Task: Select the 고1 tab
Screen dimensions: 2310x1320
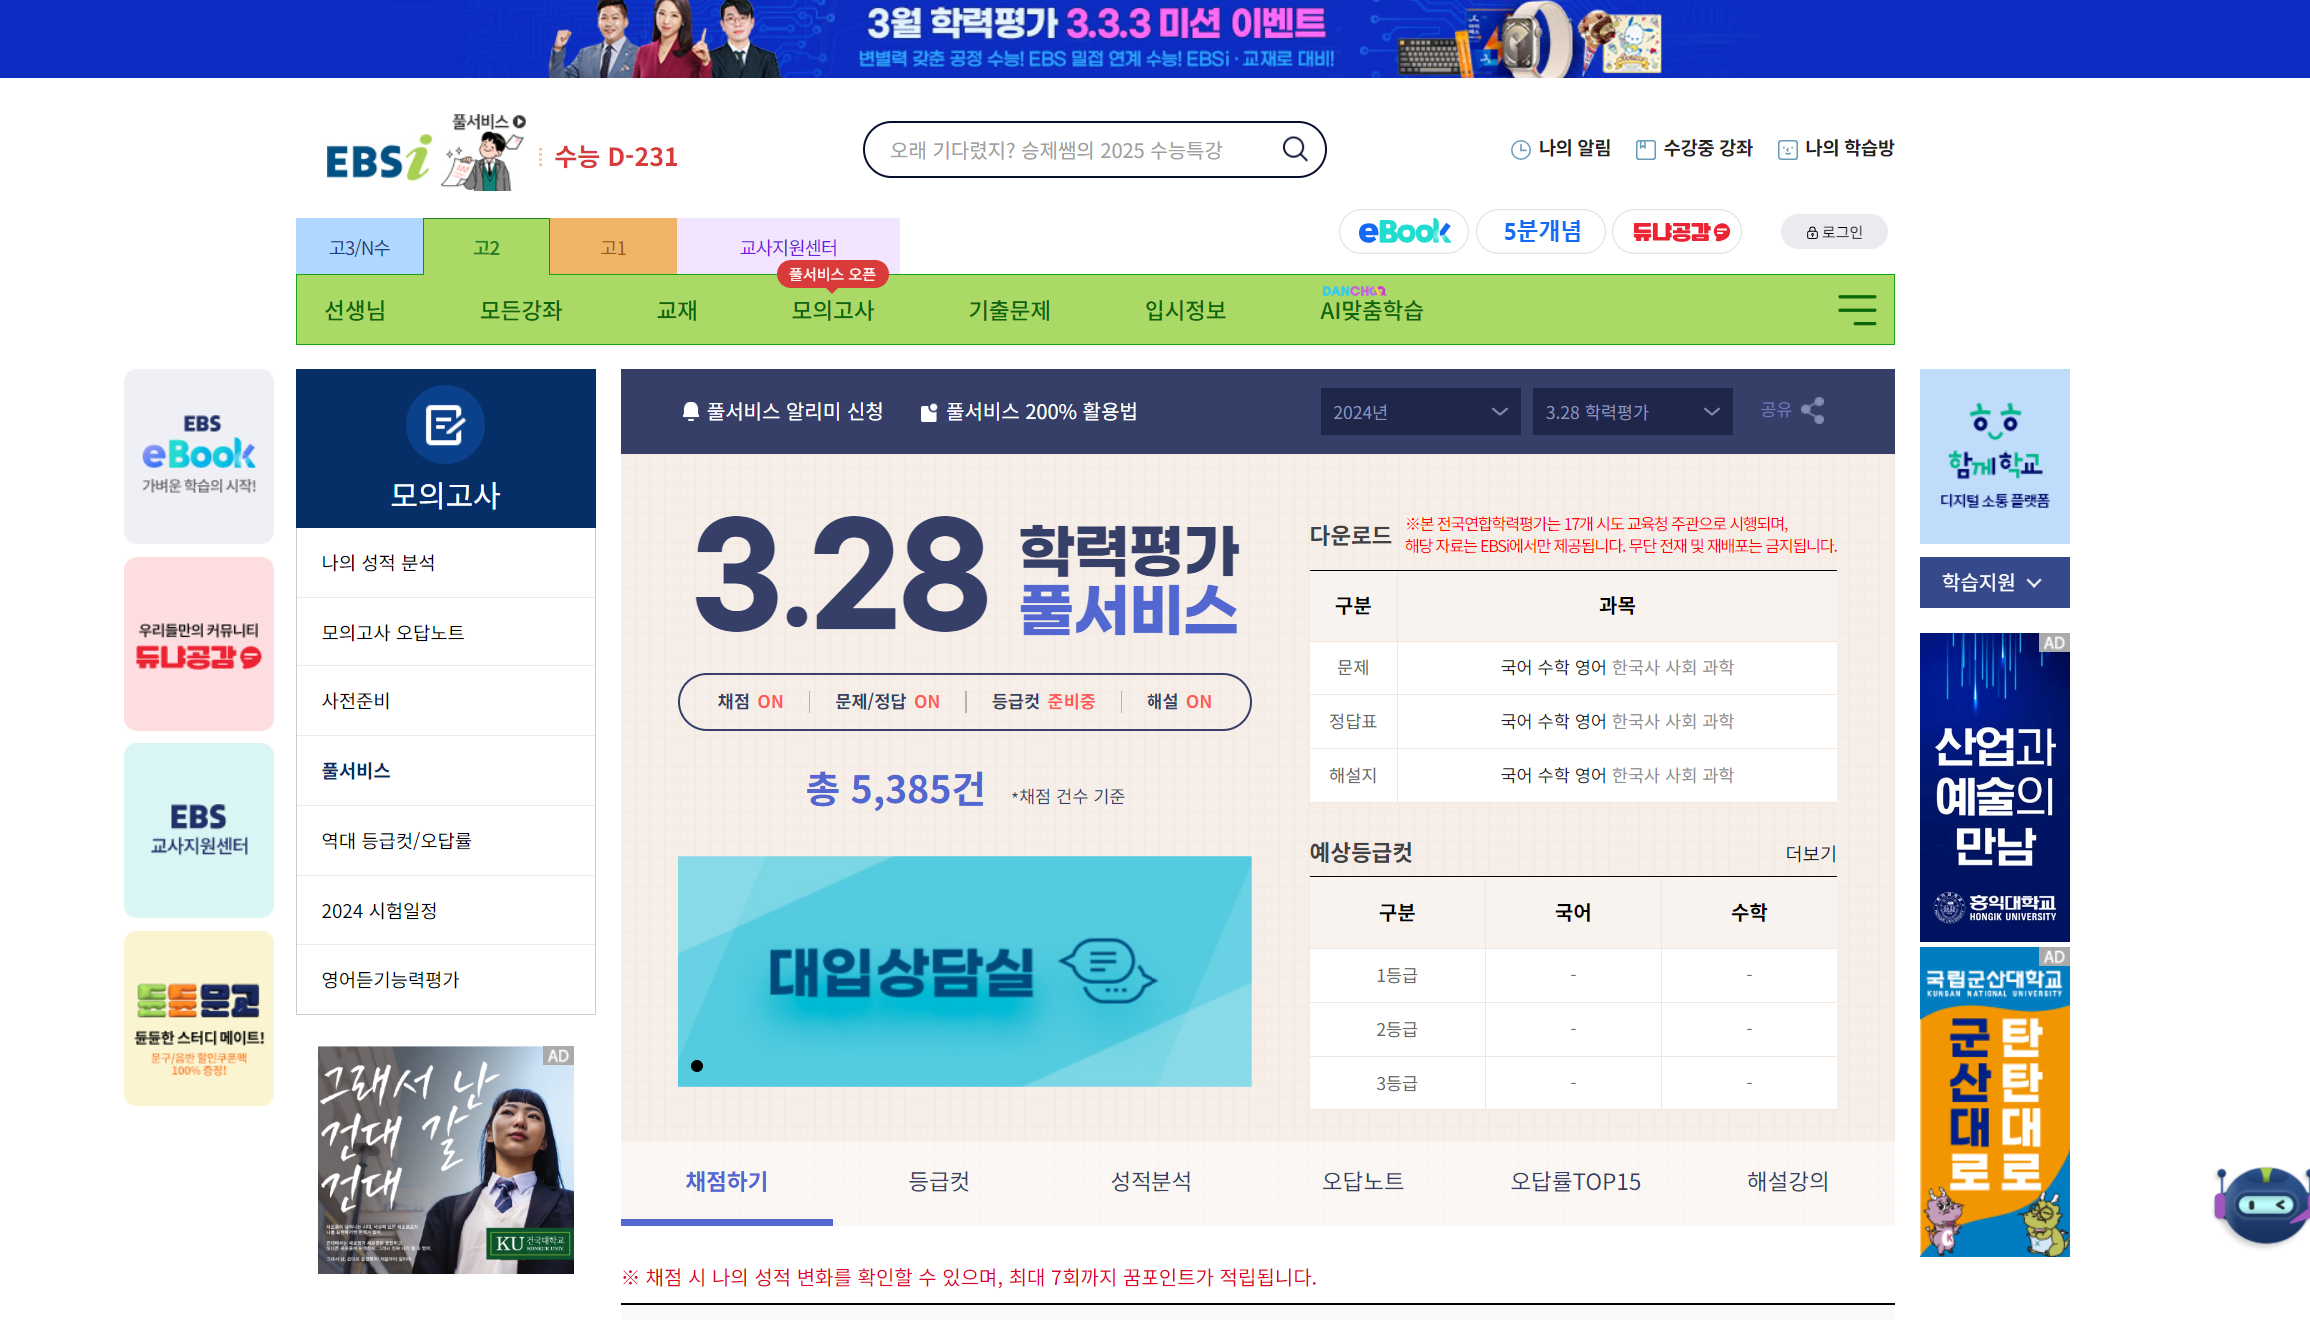Action: click(613, 247)
